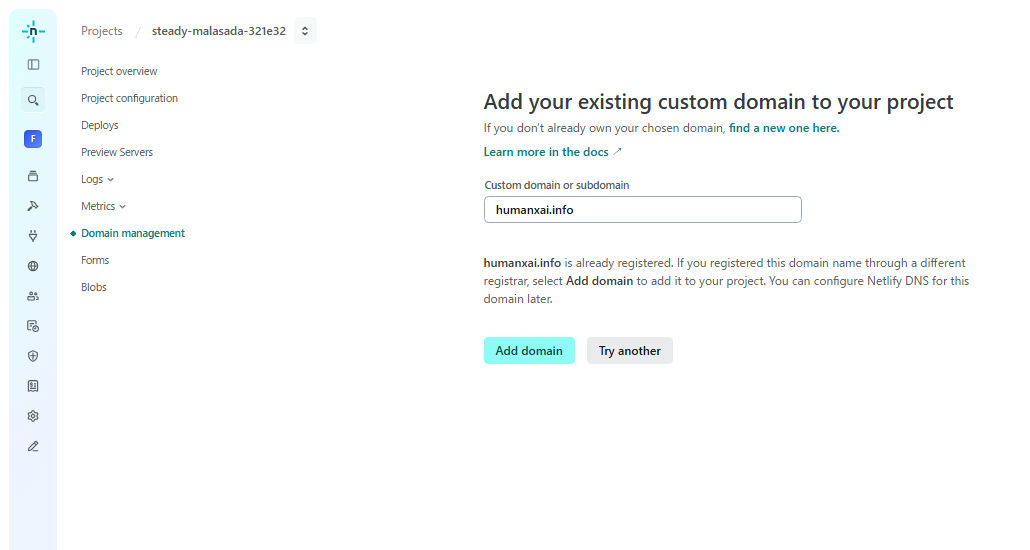Viewport: 1030px width, 550px height.
Task: Open the builds hammer icon
Action: [x=33, y=206]
